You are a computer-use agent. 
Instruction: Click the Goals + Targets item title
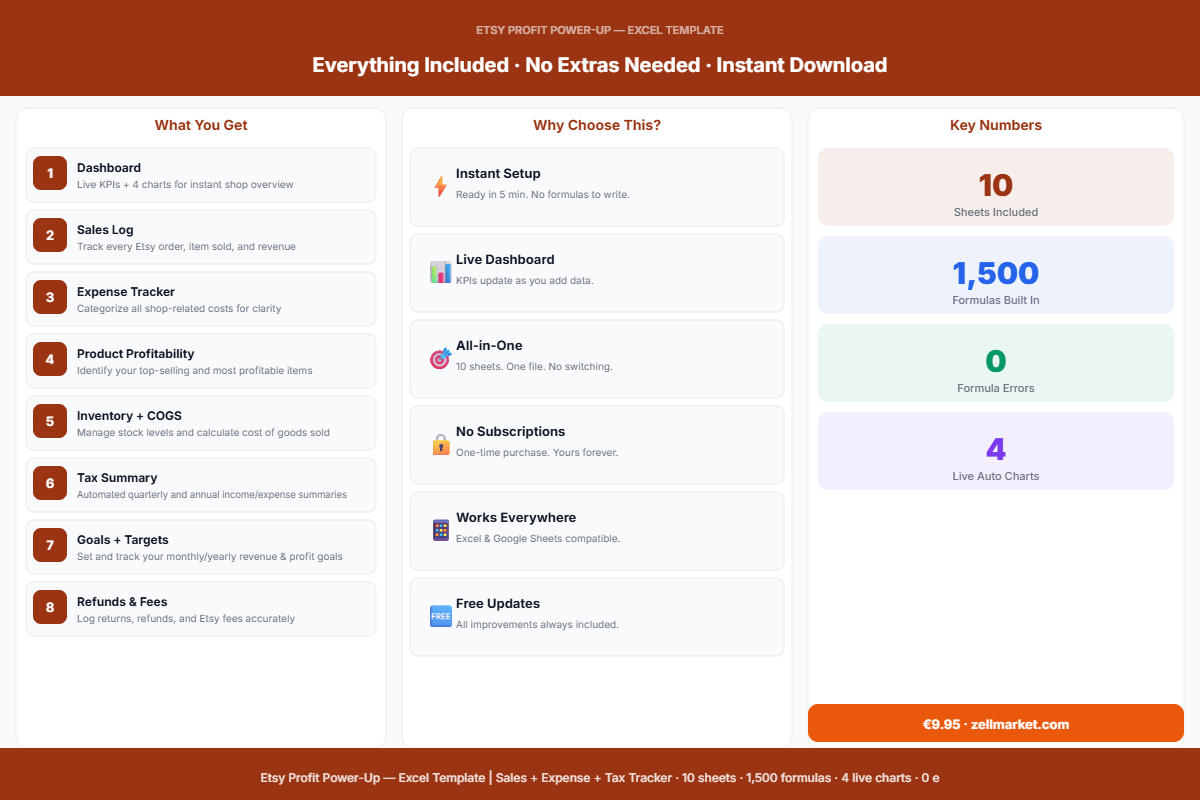coord(123,540)
